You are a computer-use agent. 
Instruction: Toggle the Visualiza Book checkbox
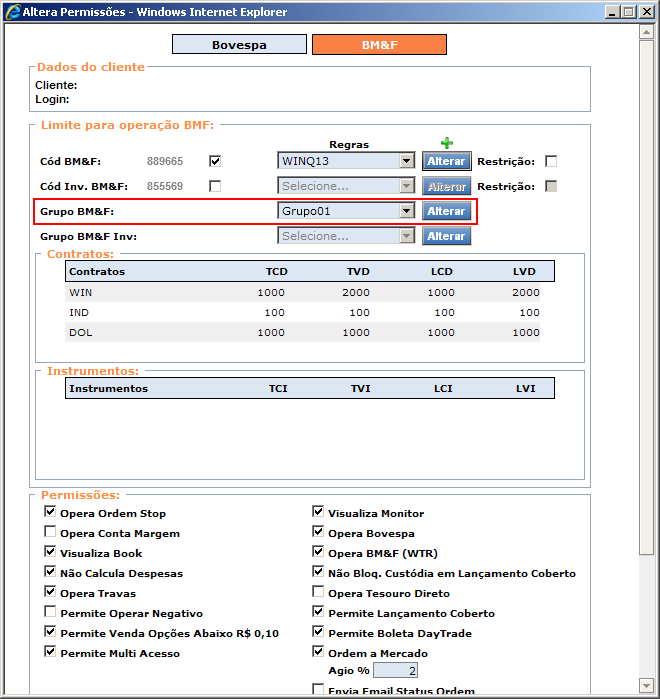coord(50,551)
